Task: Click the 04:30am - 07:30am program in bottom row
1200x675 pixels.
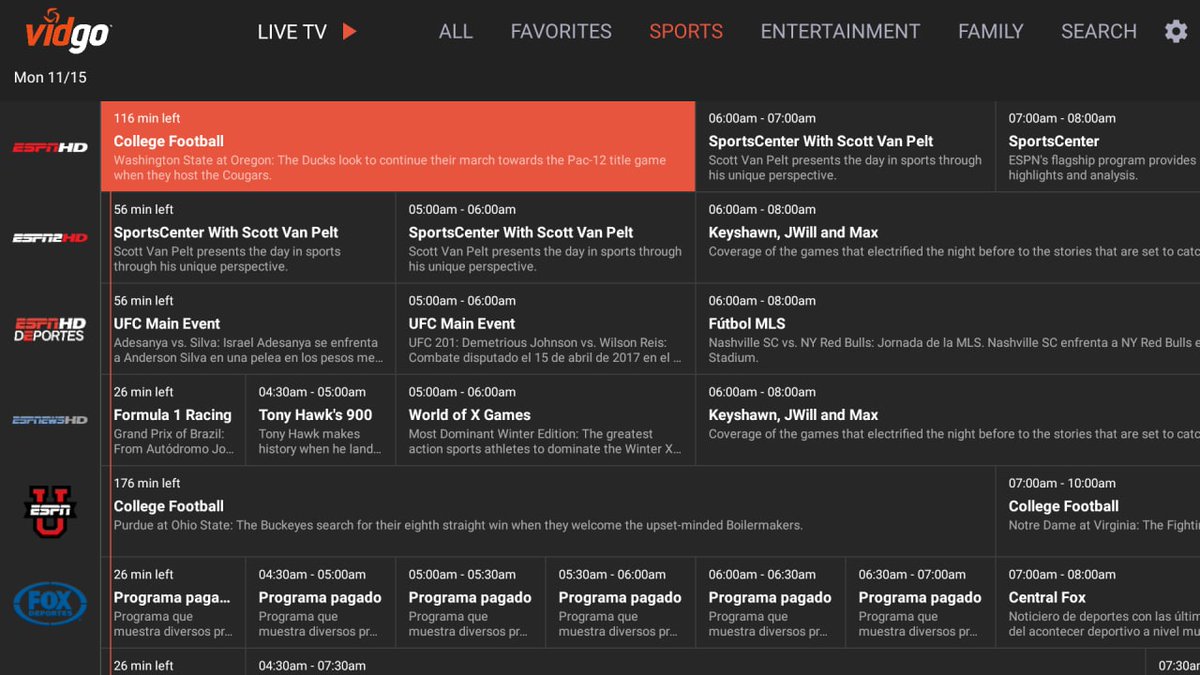Action: coord(696,662)
